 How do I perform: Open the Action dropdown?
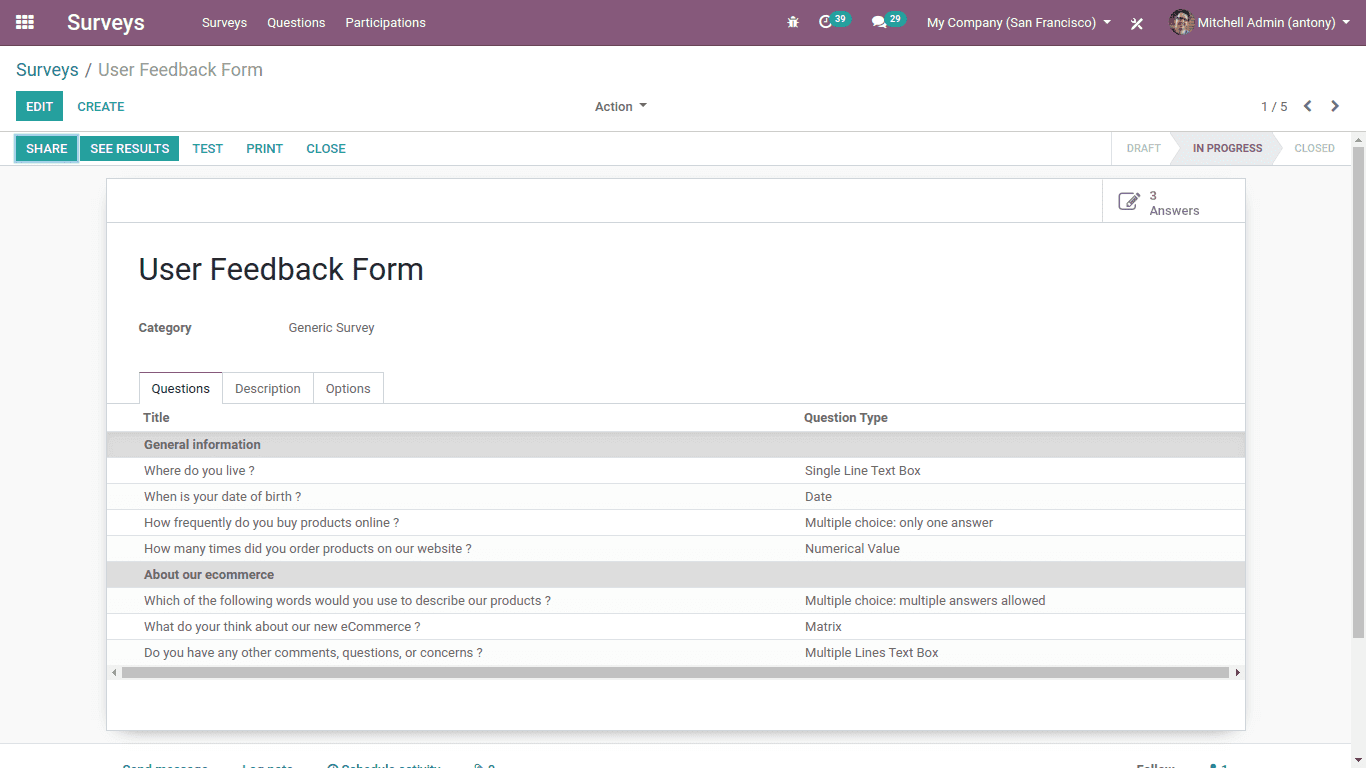pyautogui.click(x=621, y=106)
